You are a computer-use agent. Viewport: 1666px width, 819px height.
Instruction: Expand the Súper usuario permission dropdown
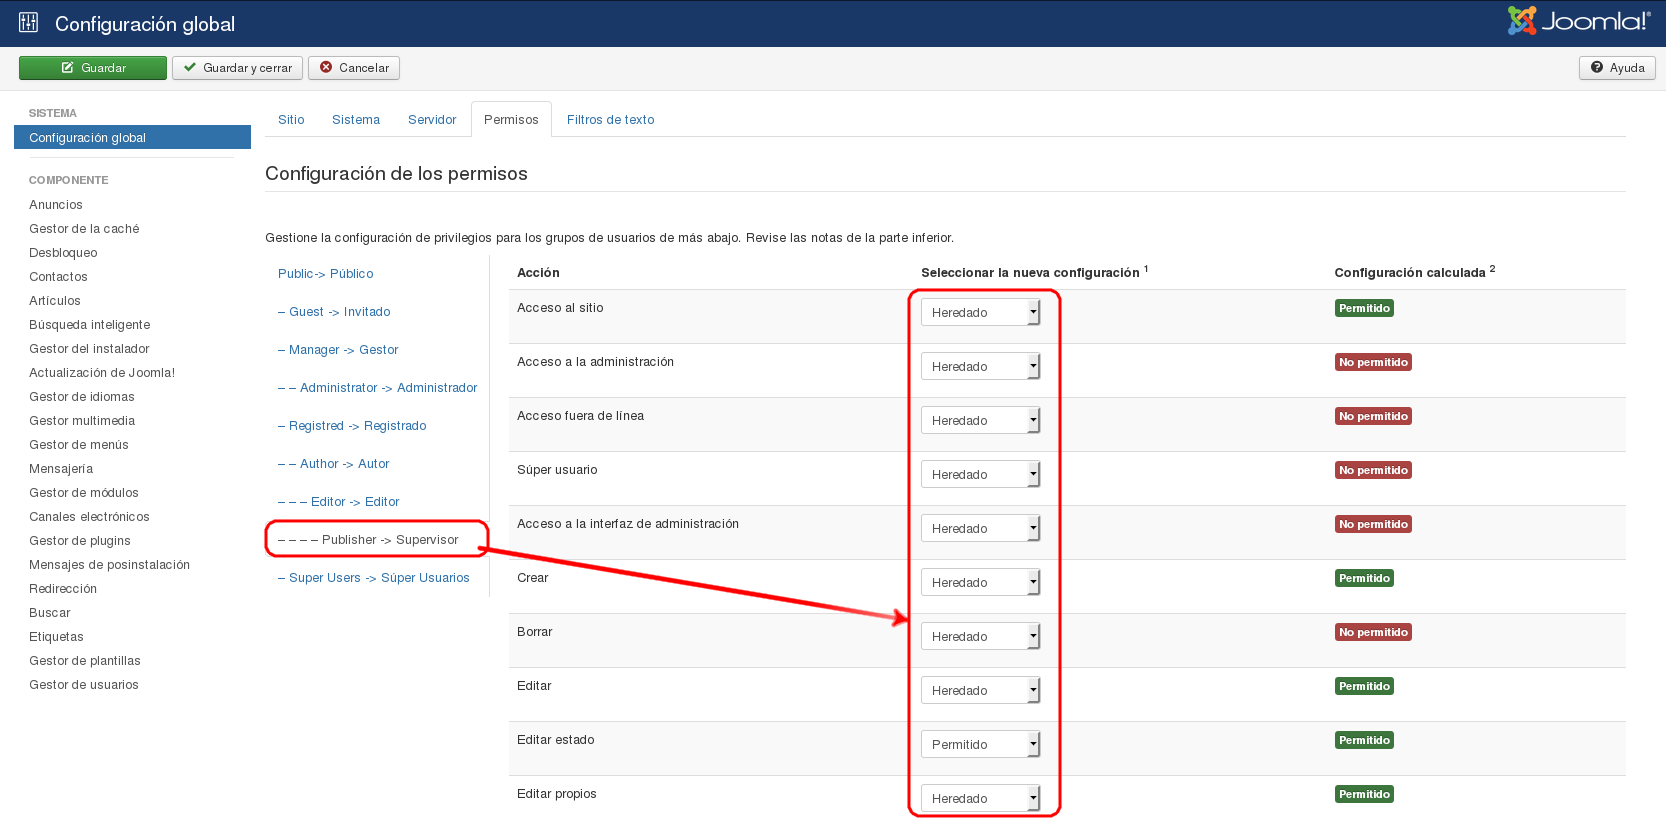[980, 475]
